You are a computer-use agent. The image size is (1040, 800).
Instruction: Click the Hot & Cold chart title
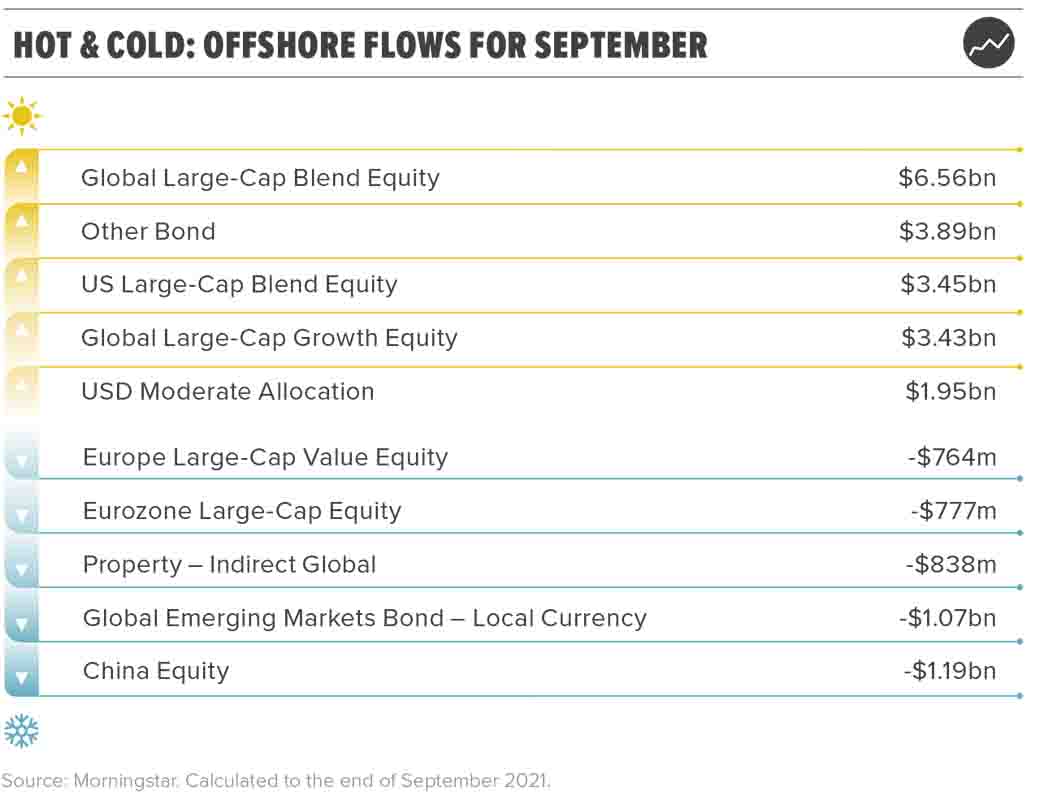pyautogui.click(x=360, y=45)
